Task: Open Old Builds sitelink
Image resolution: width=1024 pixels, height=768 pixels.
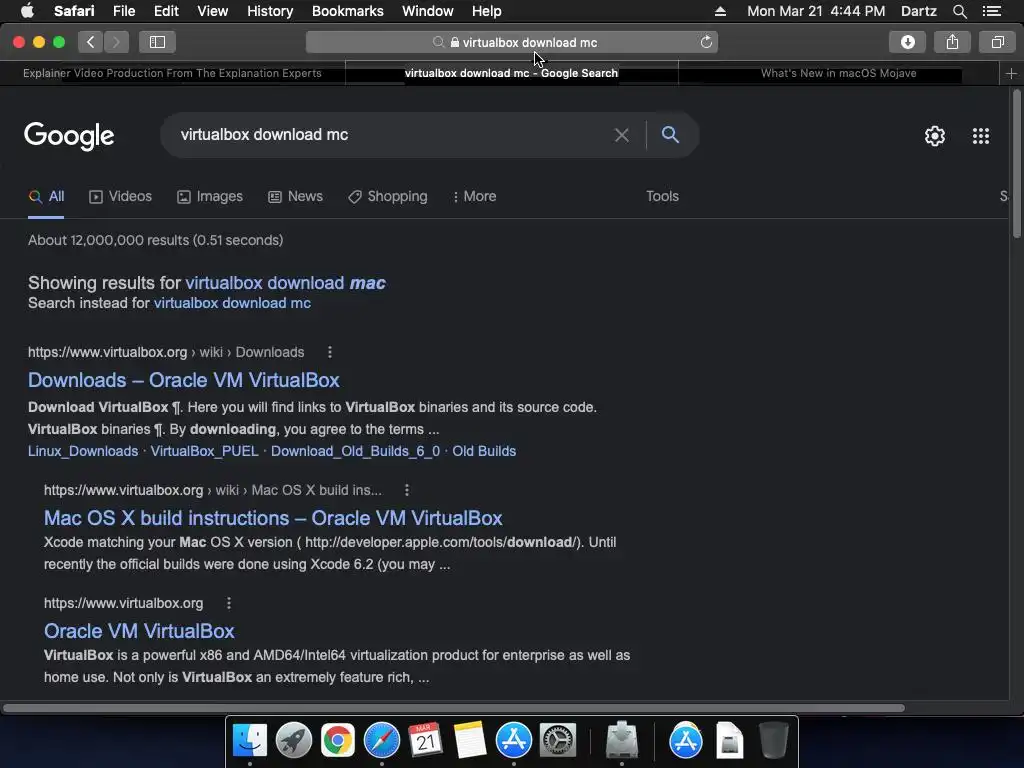Action: tap(484, 451)
